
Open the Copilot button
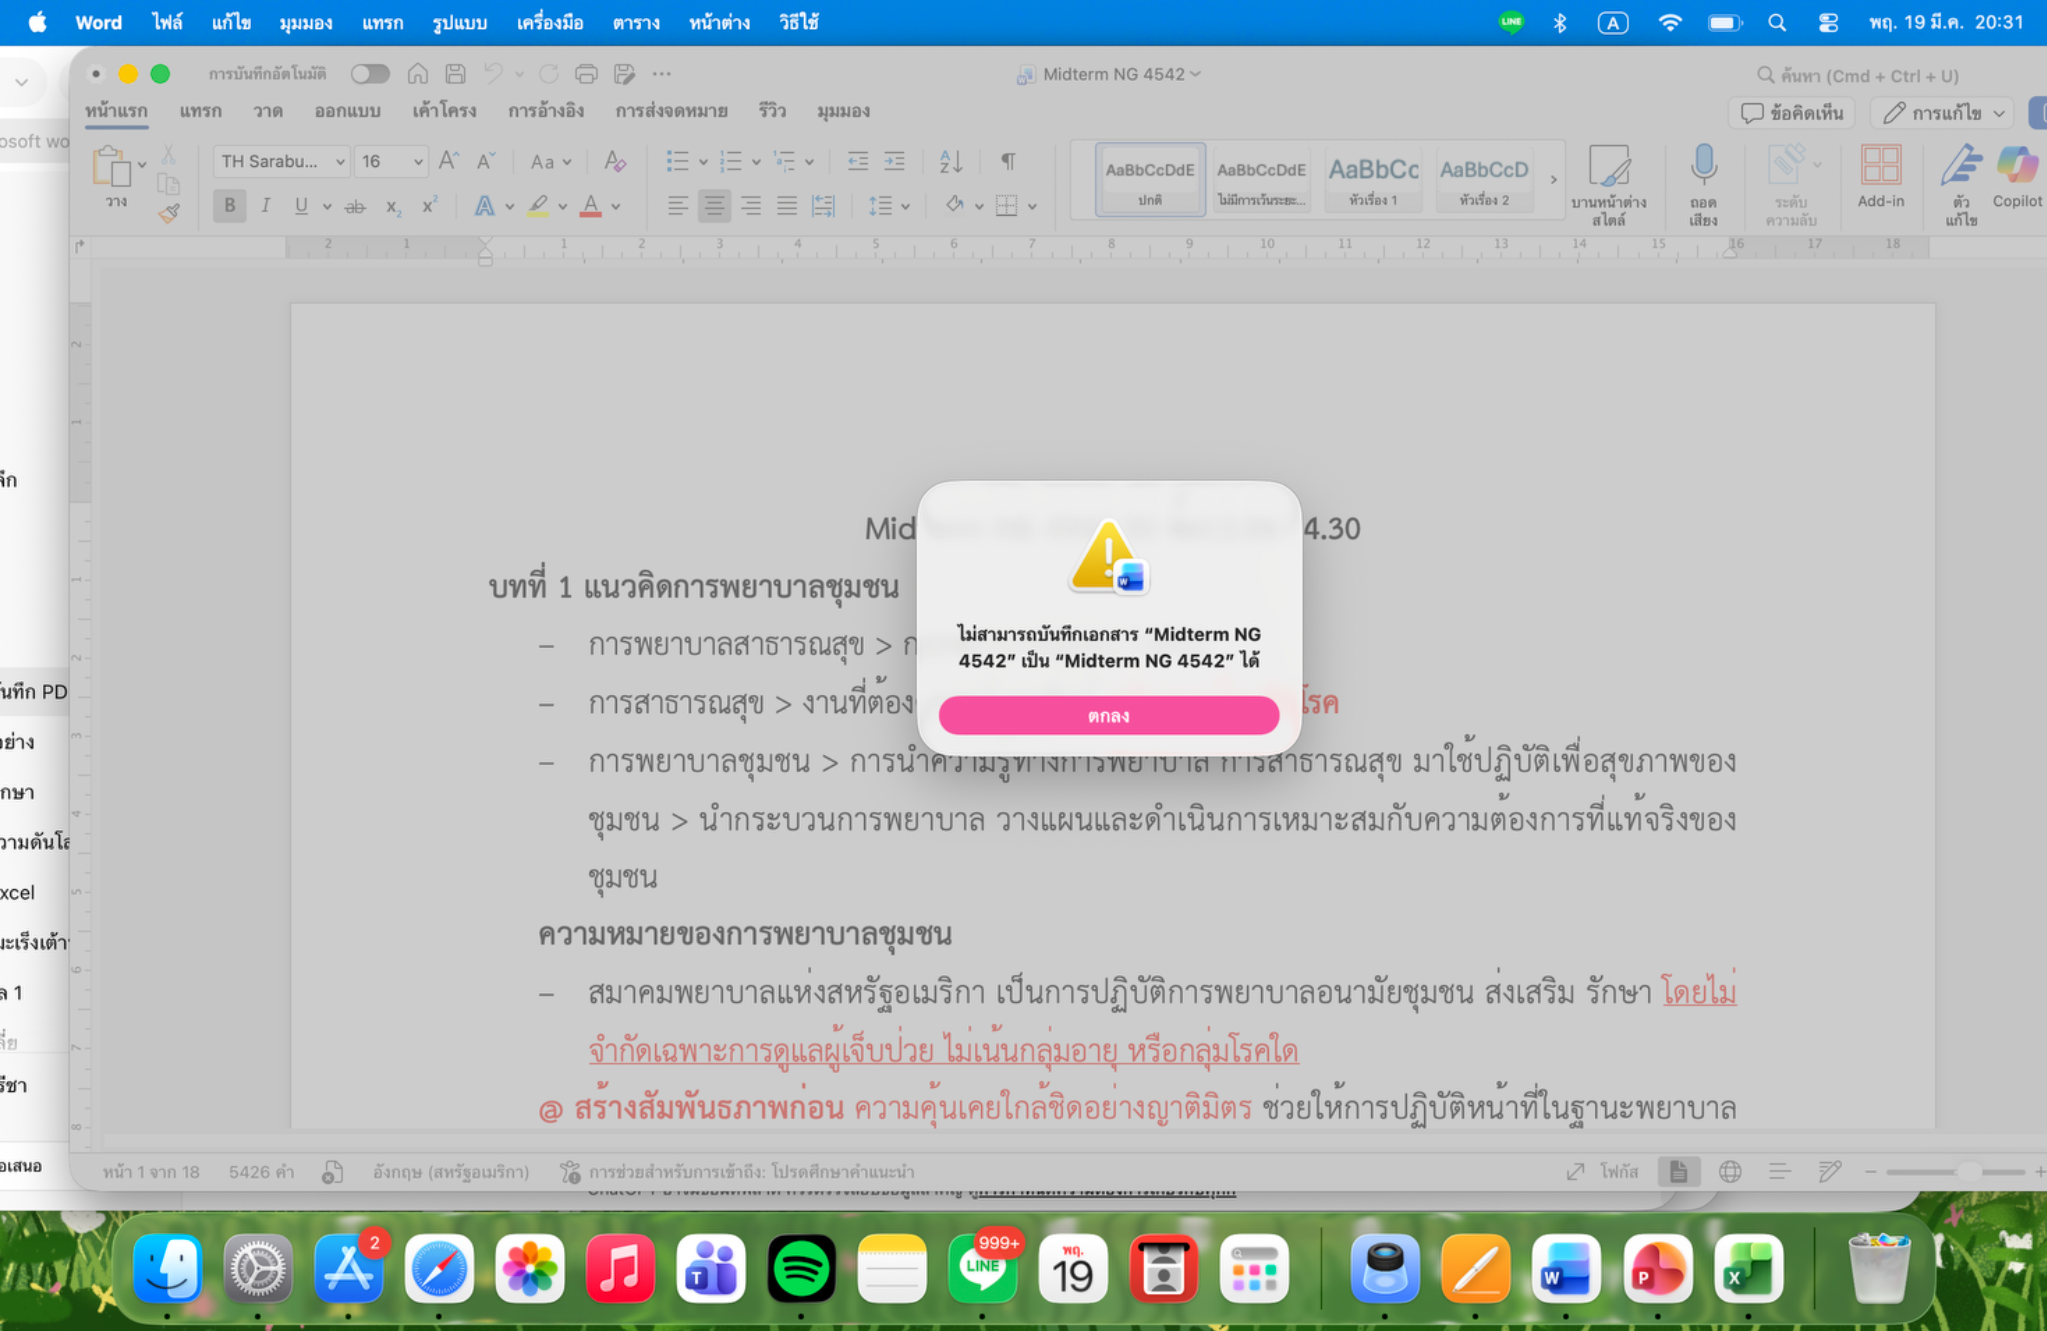click(2017, 176)
